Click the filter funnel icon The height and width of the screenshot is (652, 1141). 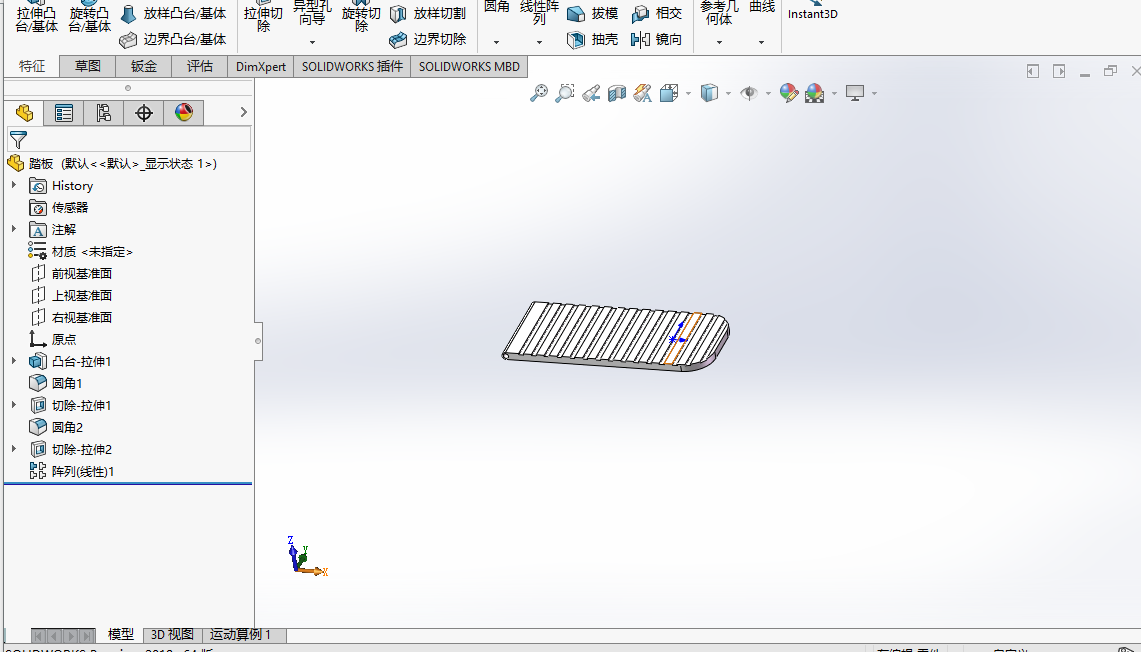(x=19, y=140)
